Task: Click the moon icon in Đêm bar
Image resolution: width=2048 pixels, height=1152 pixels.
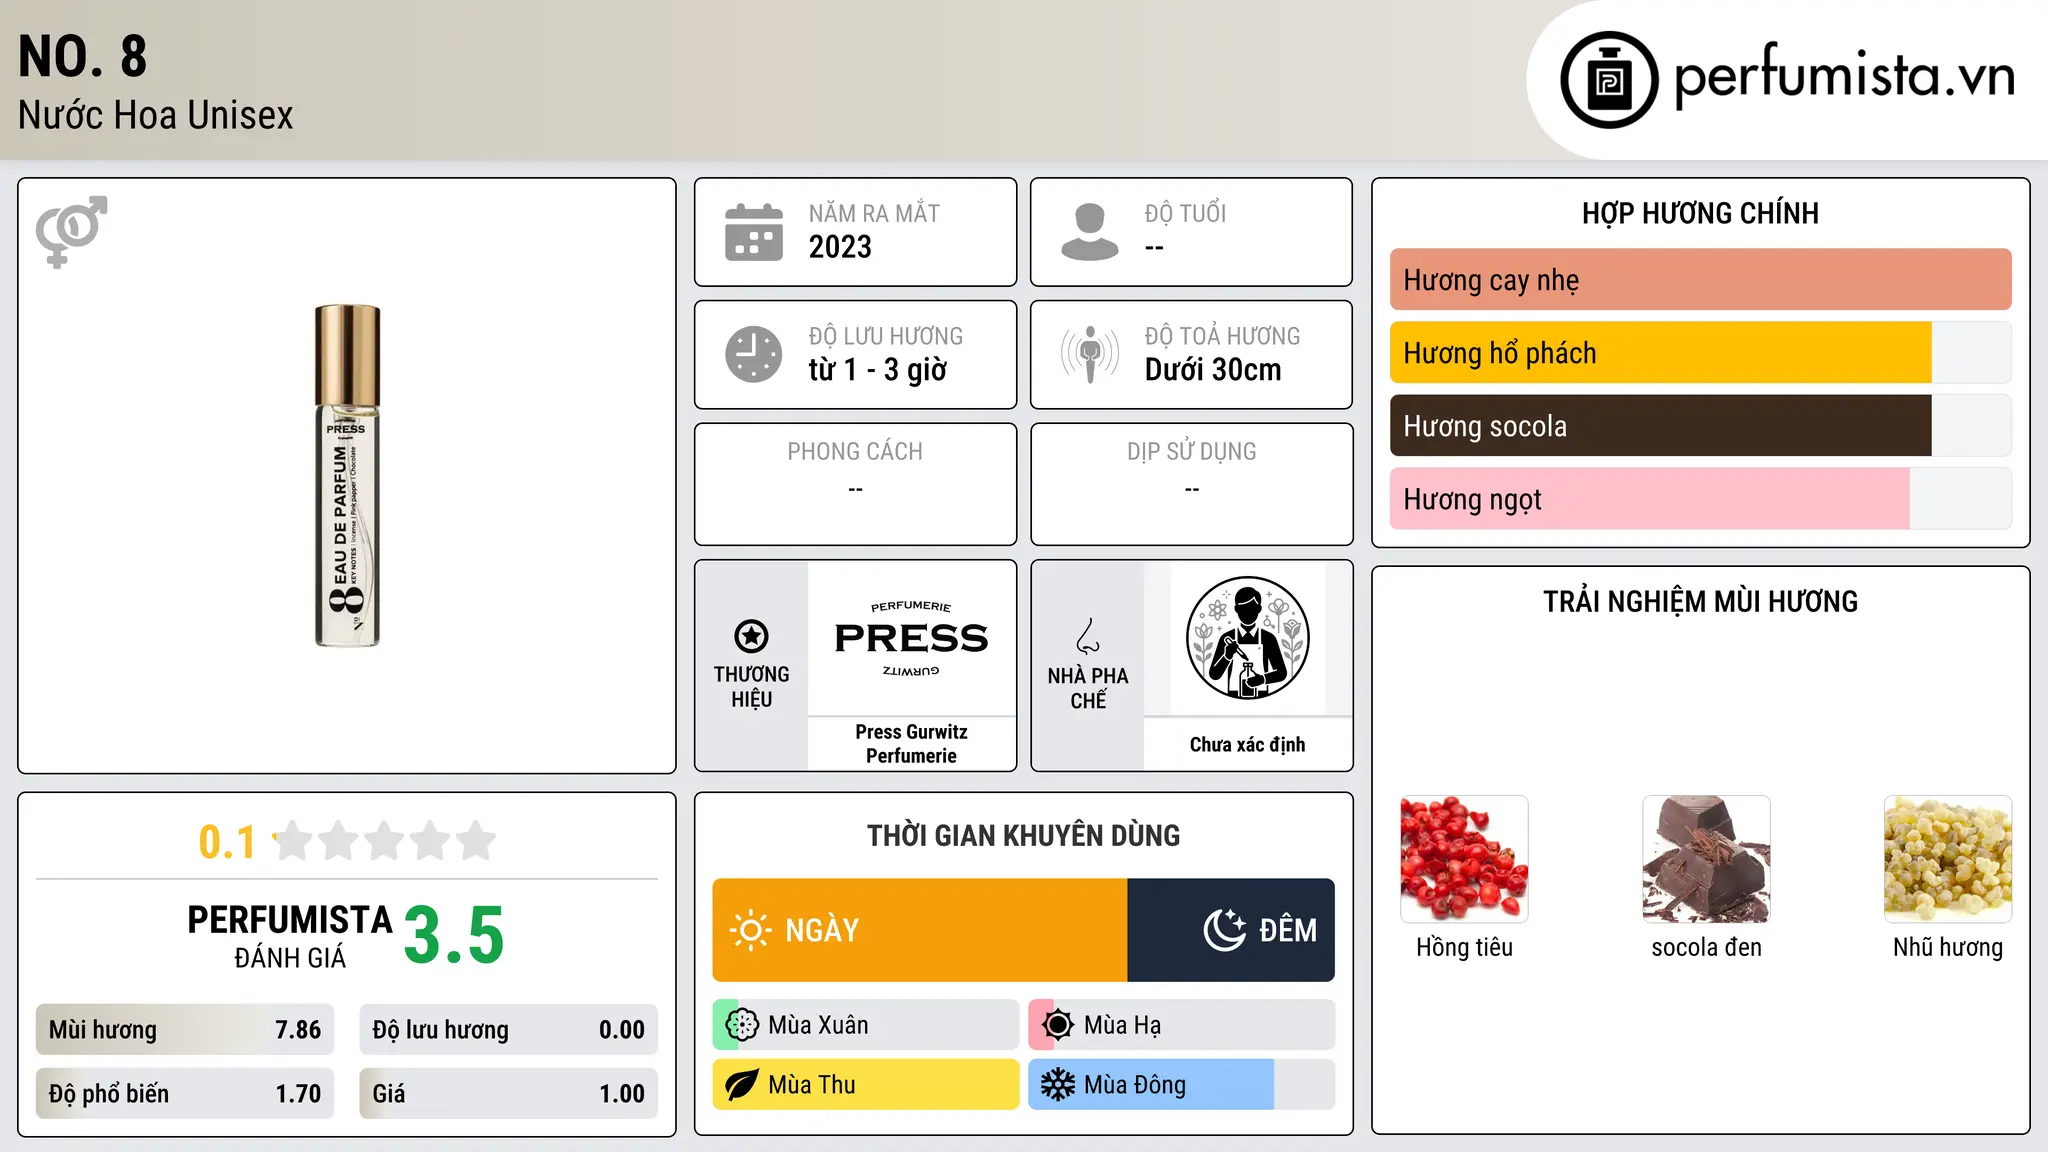Action: click(1225, 930)
